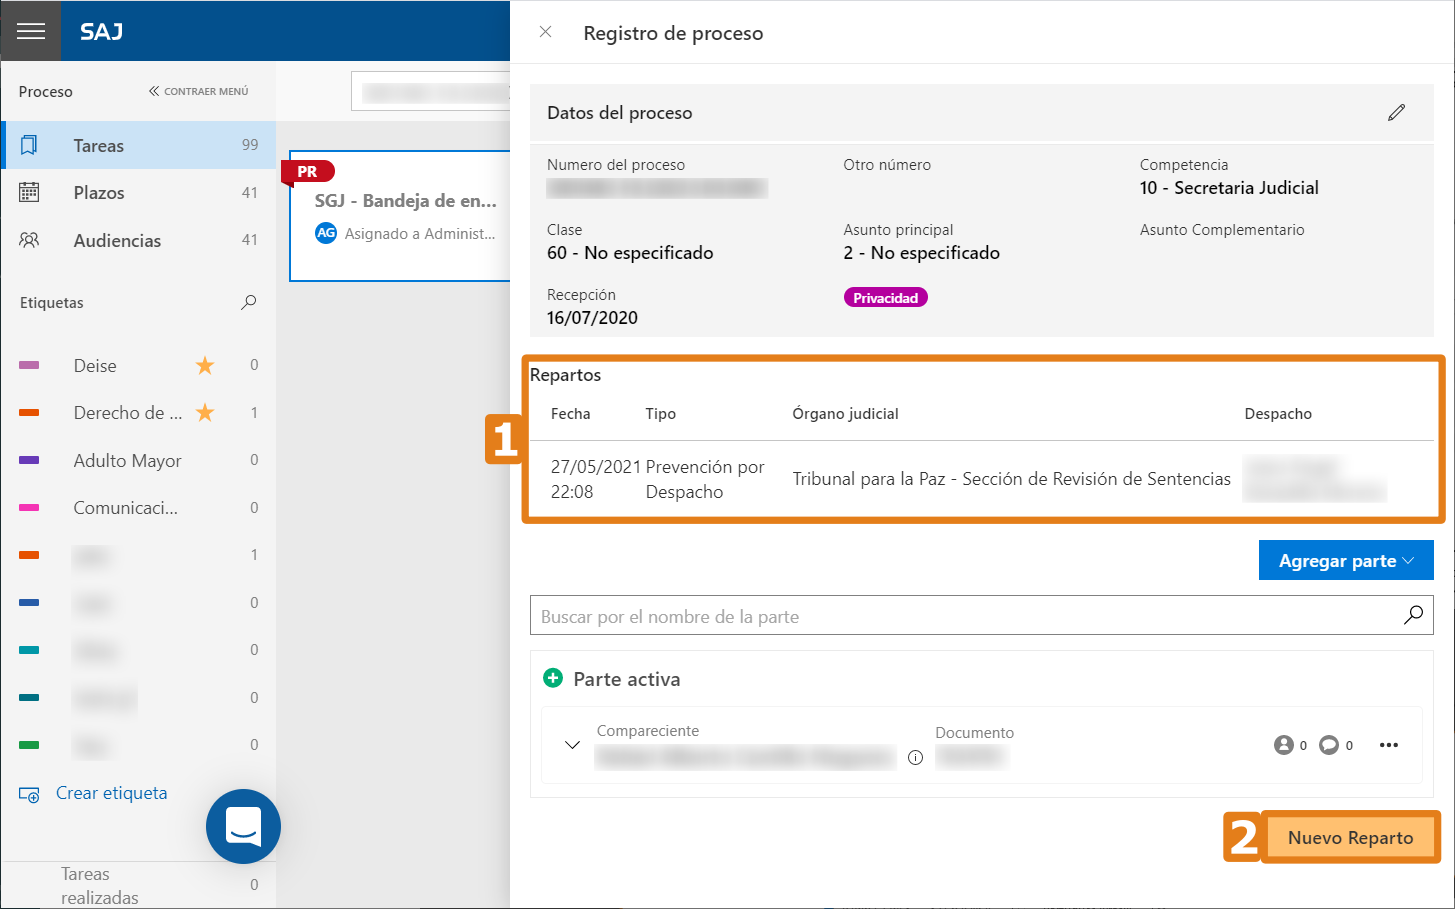This screenshot has height=909, width=1455.
Task: Select 27/05/2021 22:08 reparto date
Action: click(x=595, y=479)
